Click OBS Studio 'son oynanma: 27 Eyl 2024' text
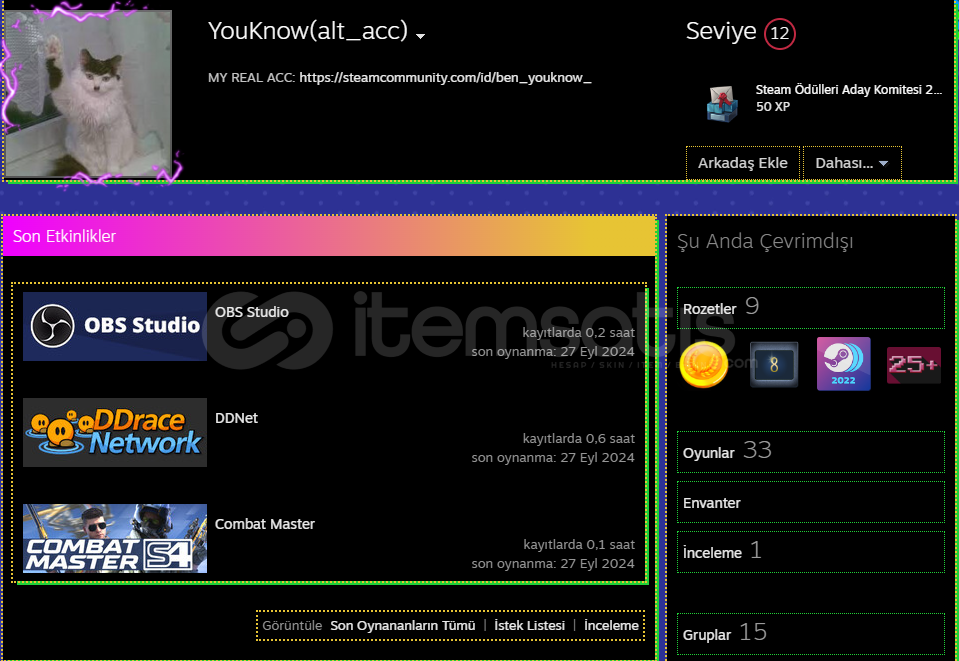 (x=553, y=352)
